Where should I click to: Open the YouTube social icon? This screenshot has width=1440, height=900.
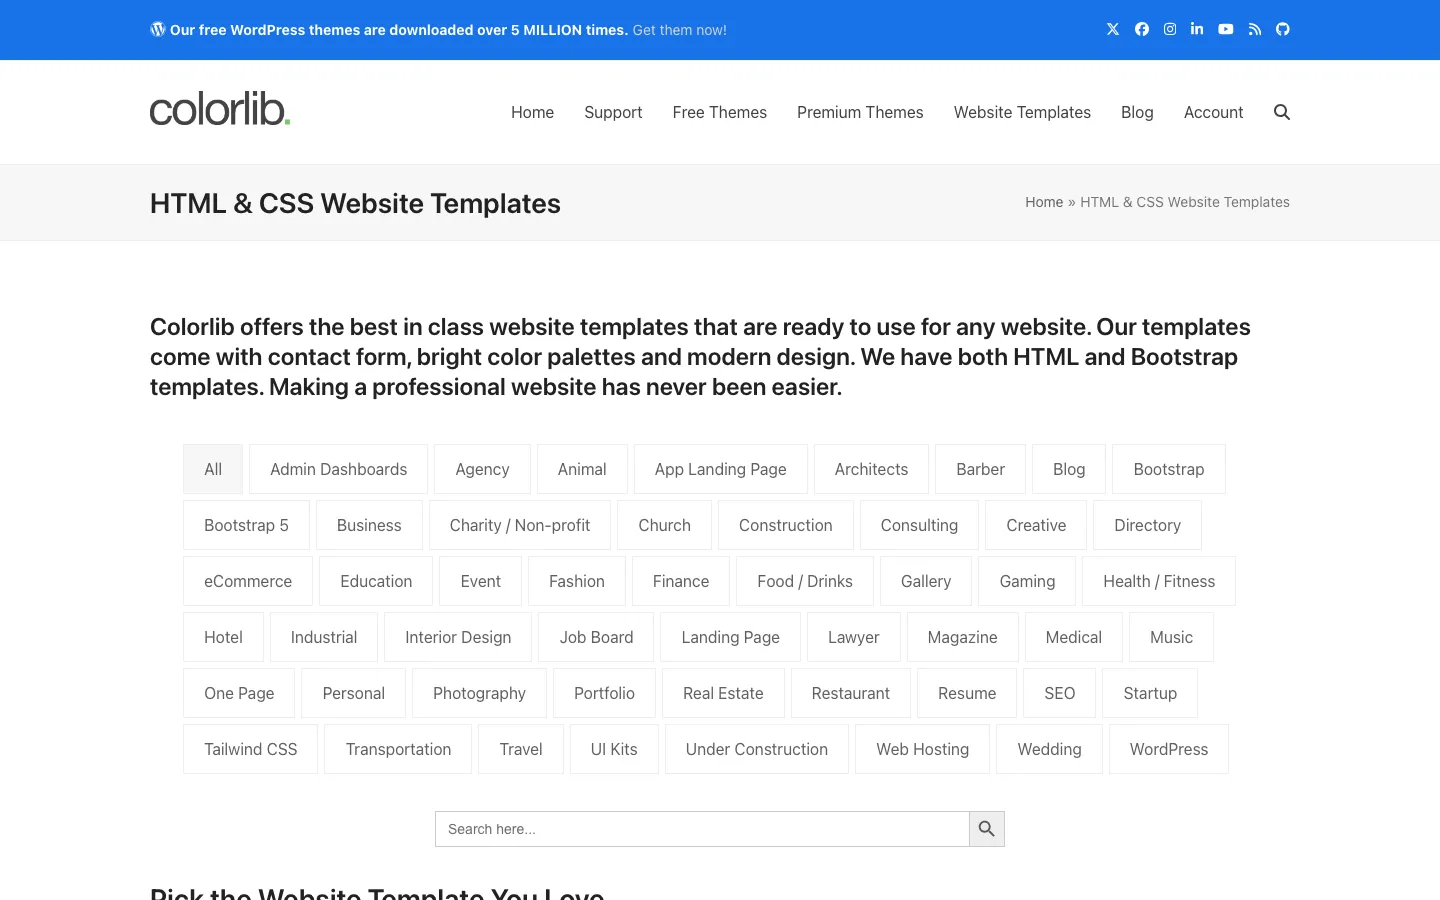pyautogui.click(x=1226, y=29)
